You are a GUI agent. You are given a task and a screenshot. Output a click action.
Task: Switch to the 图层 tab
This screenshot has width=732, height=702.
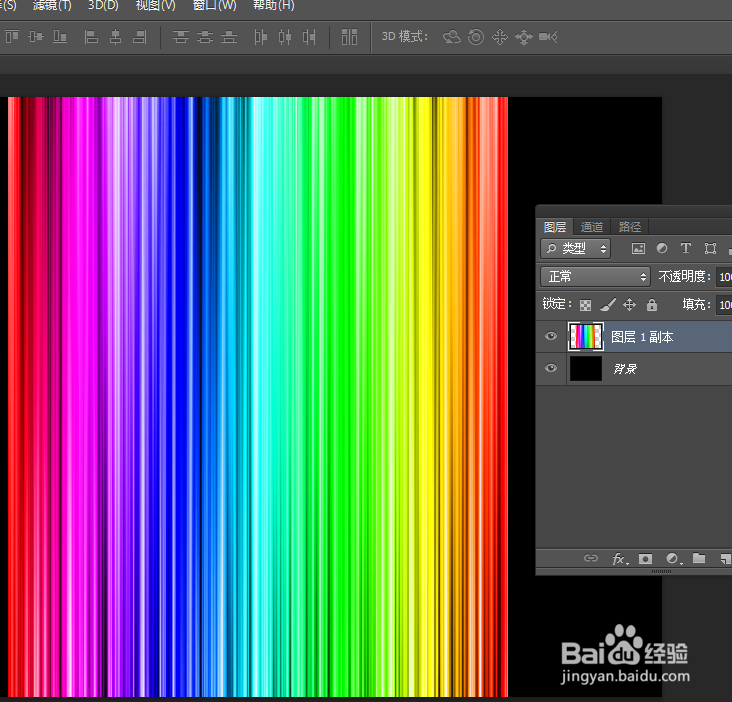555,227
